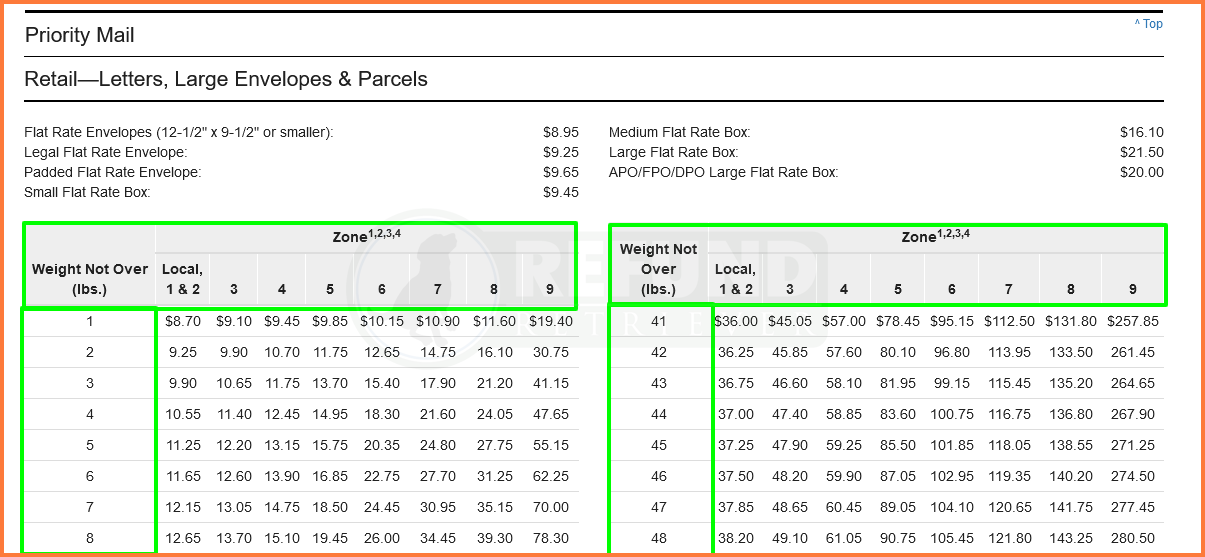Viewport: 1205px width, 557px height.
Task: Select the $257.85 rate for 41 lbs
Action: [1133, 322]
